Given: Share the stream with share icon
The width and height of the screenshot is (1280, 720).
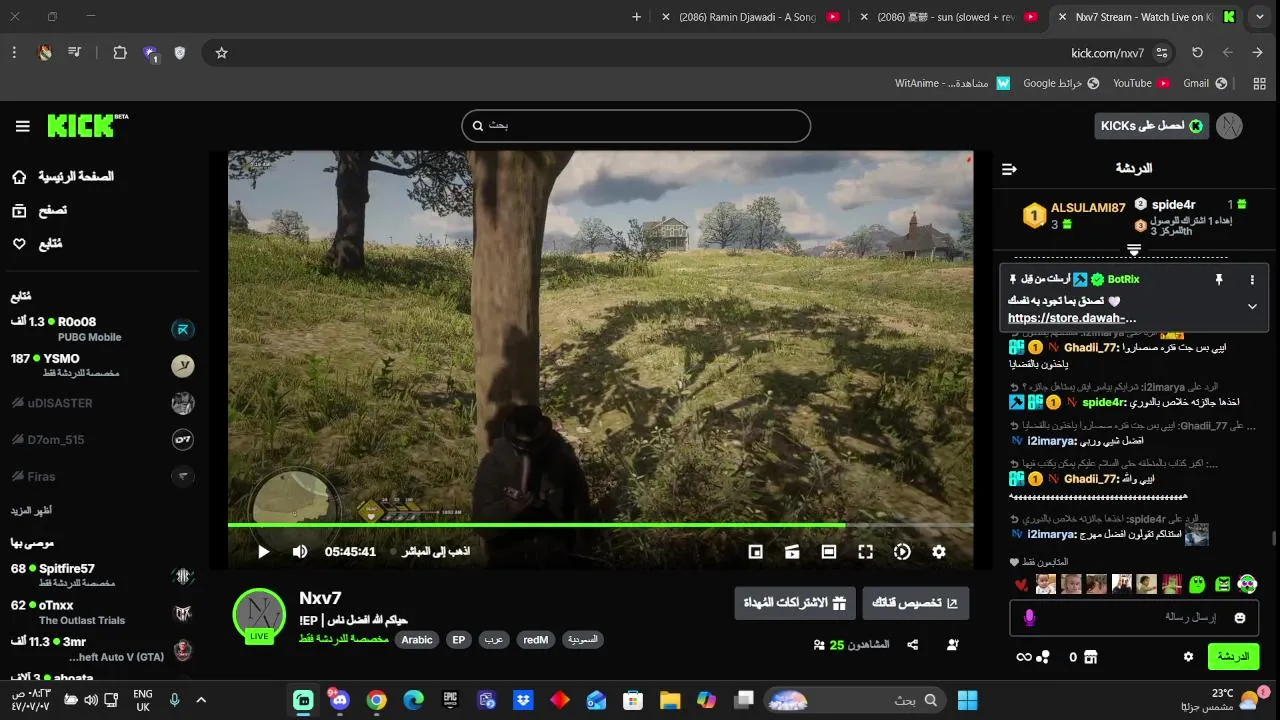Looking at the screenshot, I should click(x=913, y=645).
